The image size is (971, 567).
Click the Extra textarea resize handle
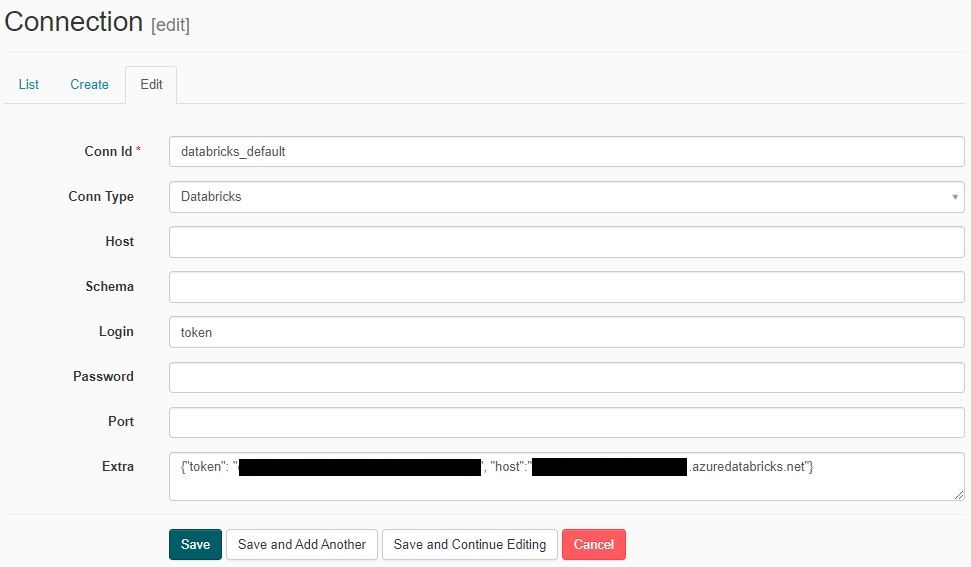[959, 495]
